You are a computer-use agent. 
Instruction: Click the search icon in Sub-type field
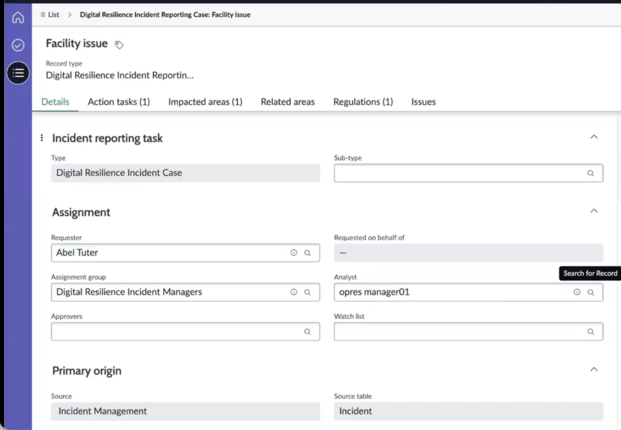(x=591, y=173)
